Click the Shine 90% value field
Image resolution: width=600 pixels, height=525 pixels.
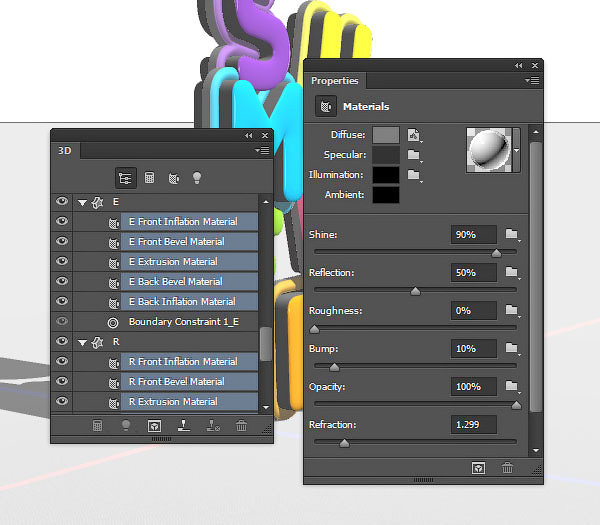coord(474,235)
